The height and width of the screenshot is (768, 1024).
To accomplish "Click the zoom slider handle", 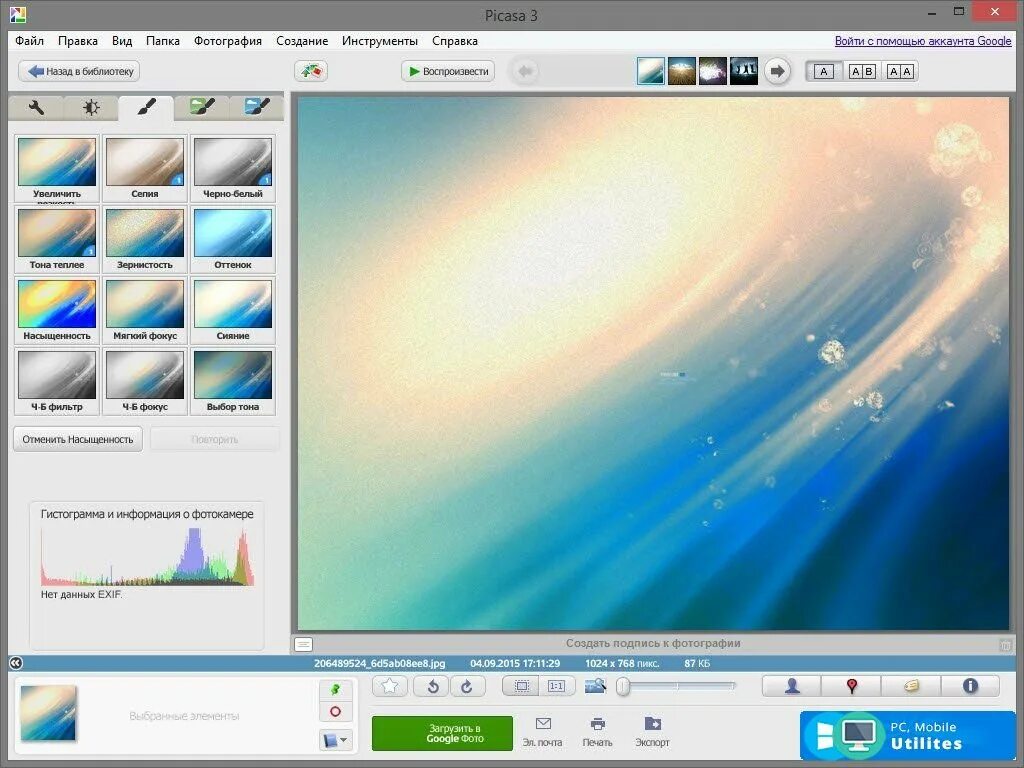I will [624, 686].
